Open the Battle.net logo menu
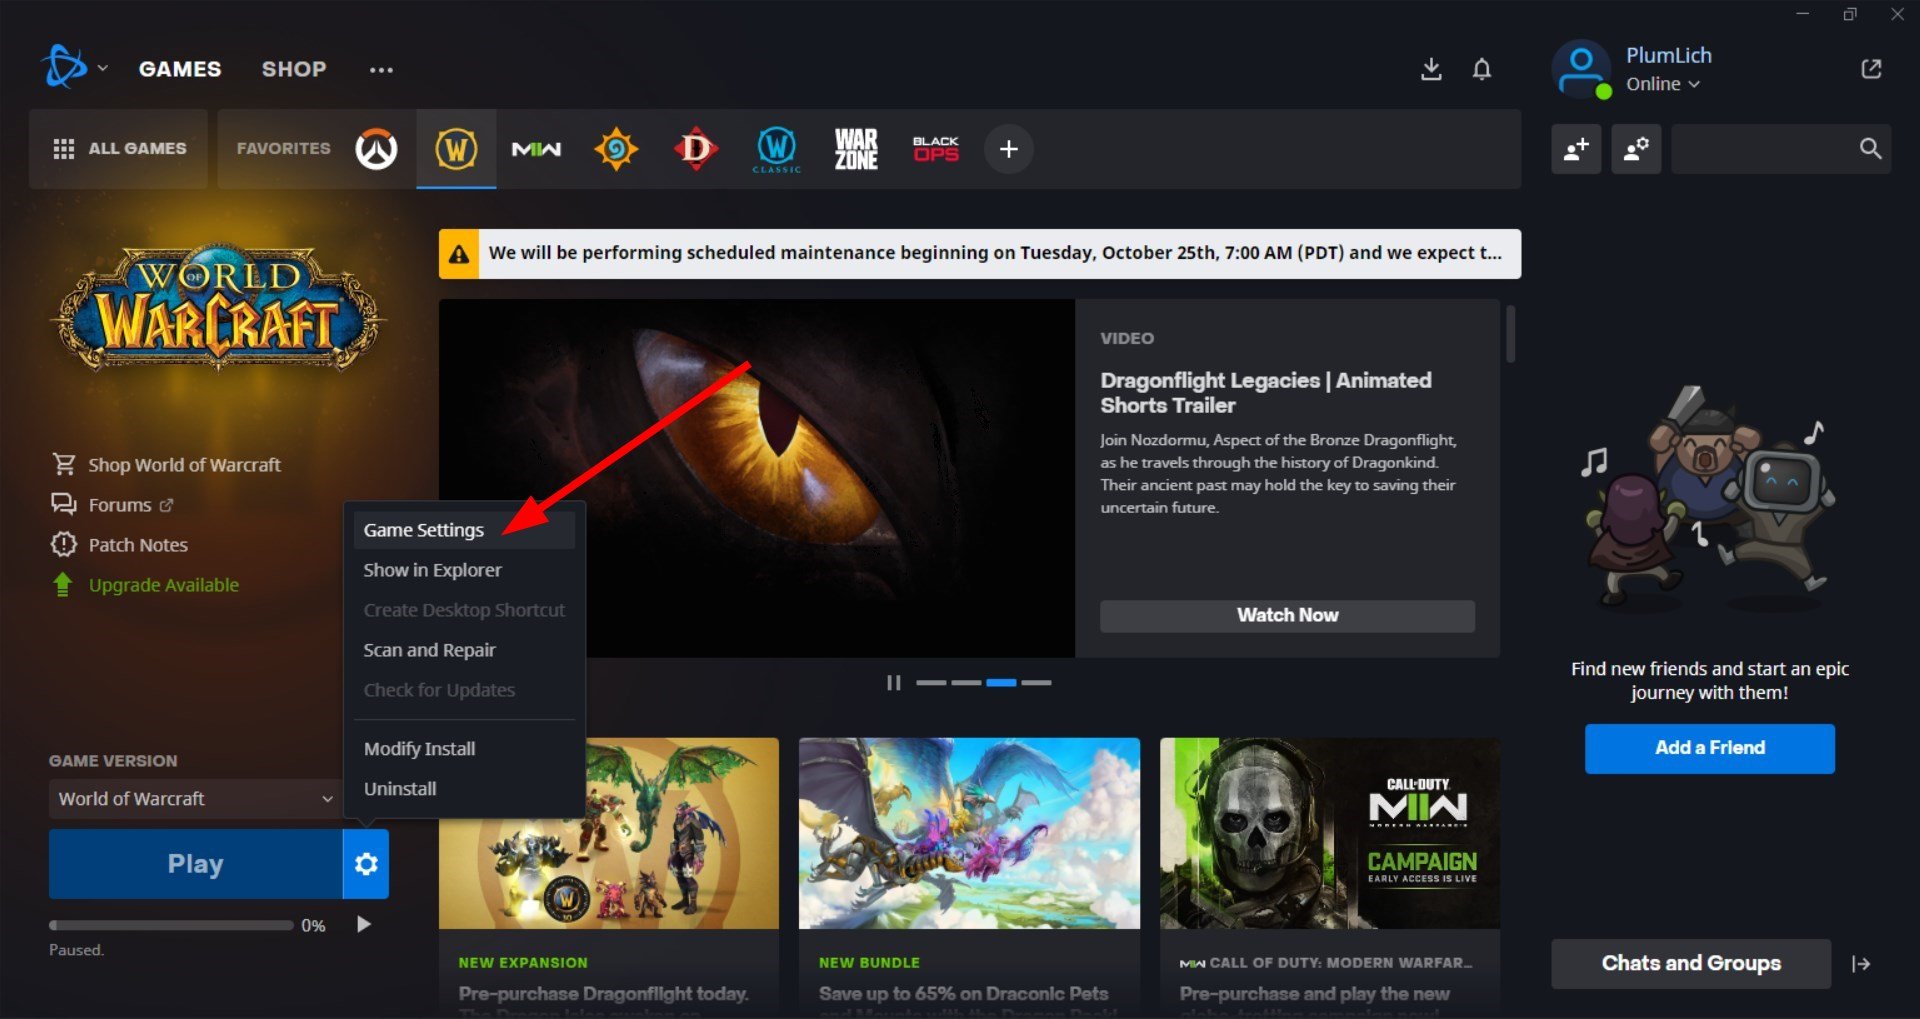The height and width of the screenshot is (1019, 1920). pos(73,68)
